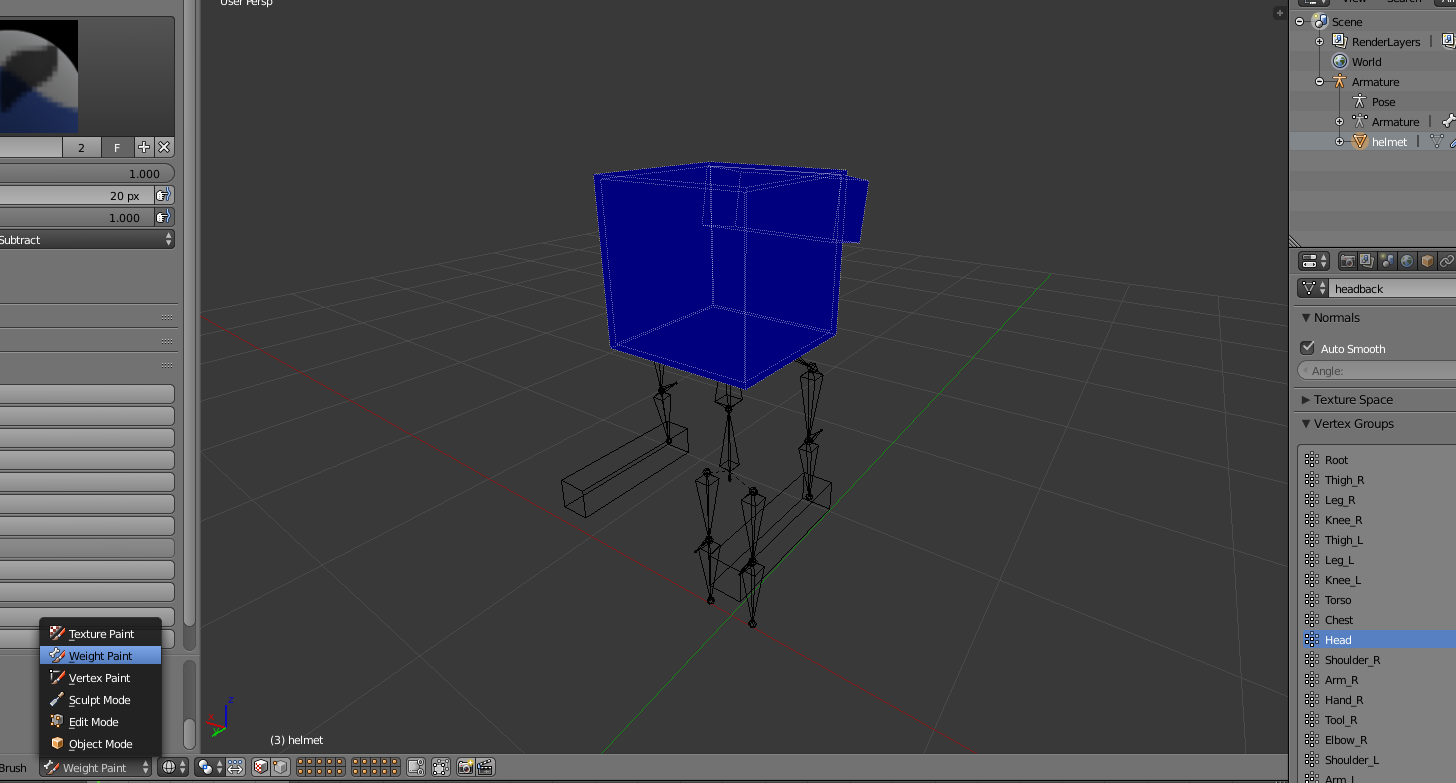Collapse the top Armature object in outliner
The width and height of the screenshot is (1456, 783).
coord(1319,81)
